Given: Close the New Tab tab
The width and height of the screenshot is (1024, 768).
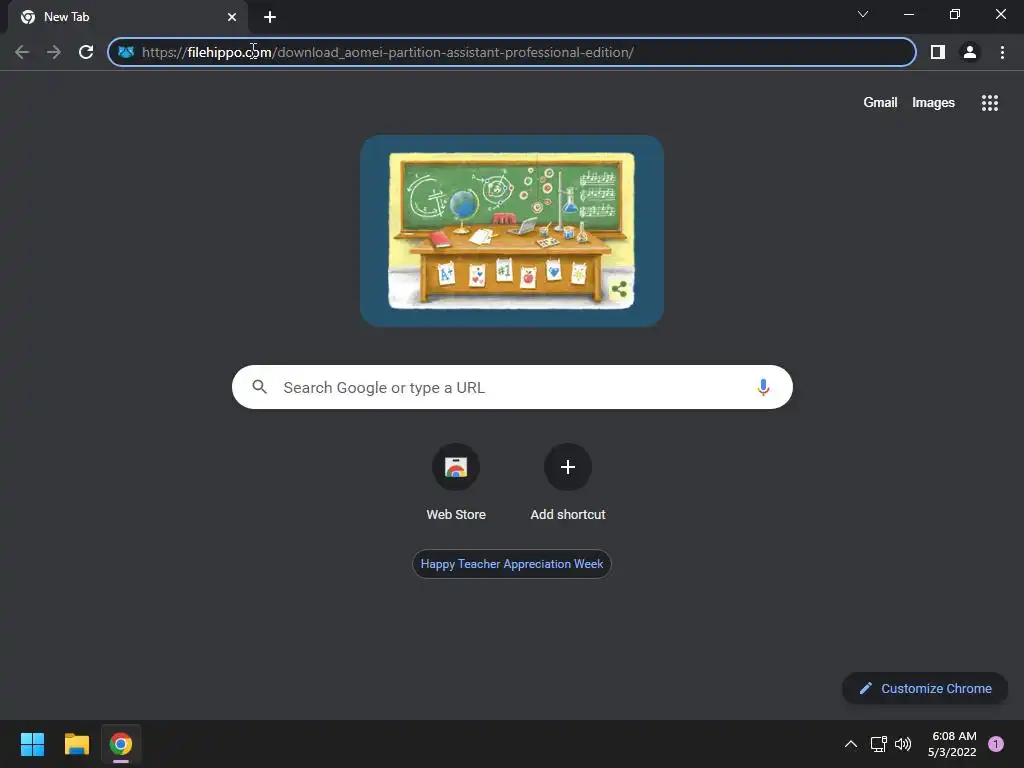Looking at the screenshot, I should [232, 17].
